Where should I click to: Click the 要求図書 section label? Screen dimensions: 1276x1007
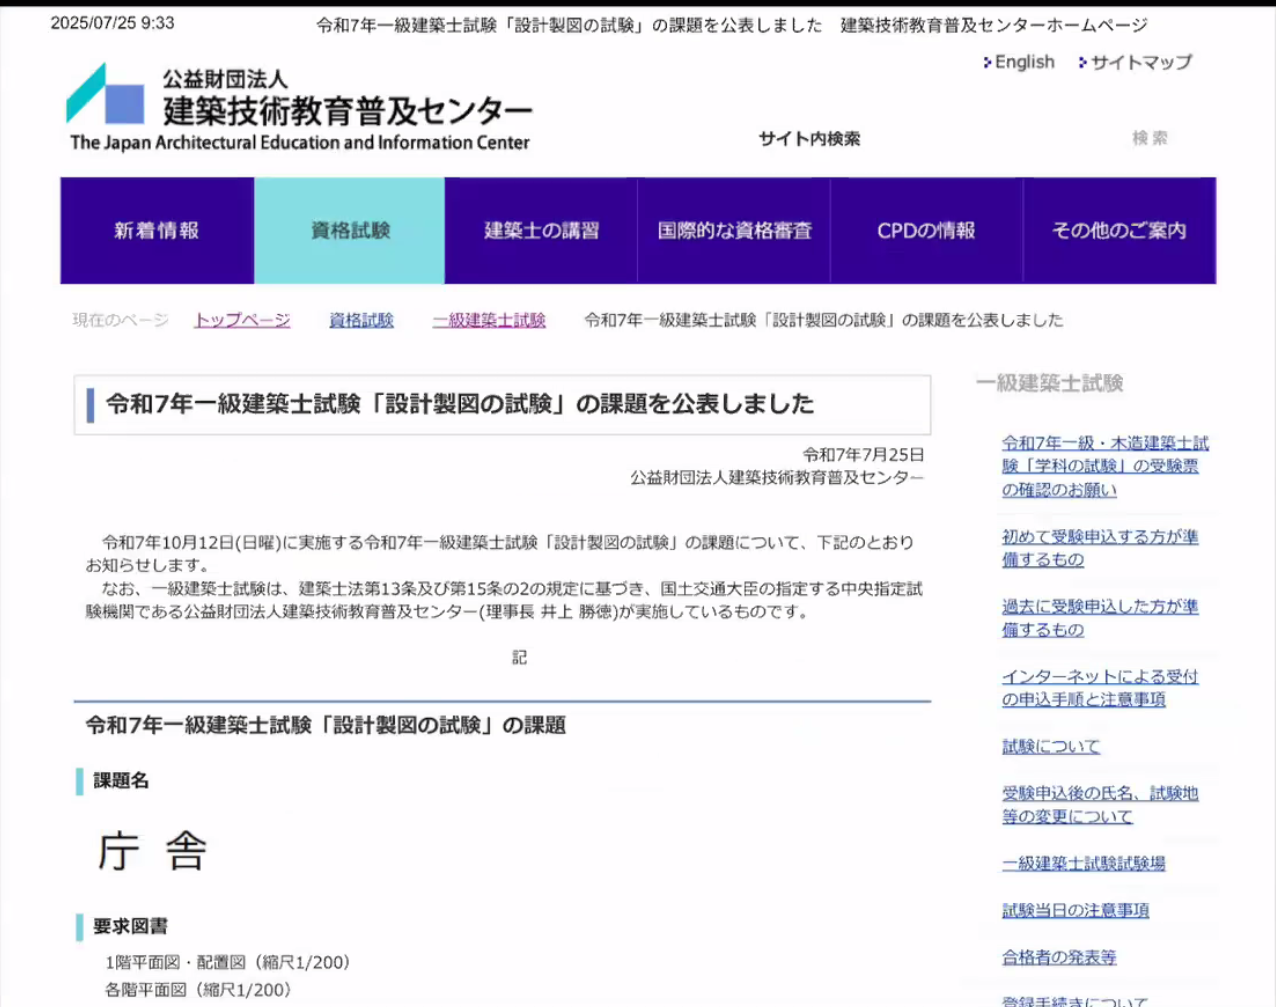click(x=130, y=927)
